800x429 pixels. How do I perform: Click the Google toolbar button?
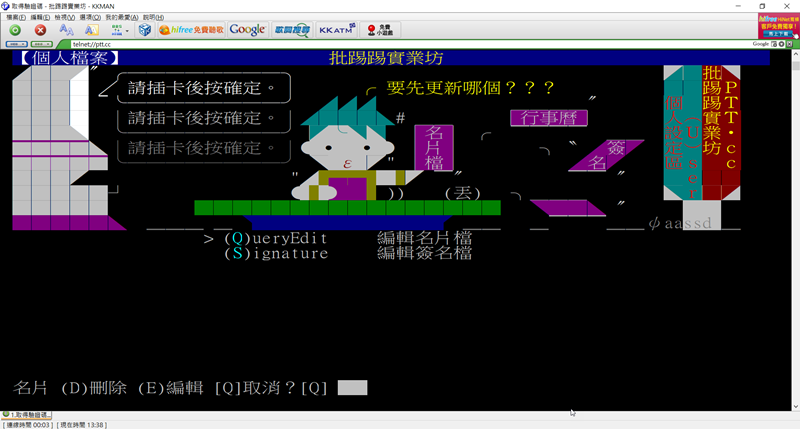pyautogui.click(x=247, y=30)
